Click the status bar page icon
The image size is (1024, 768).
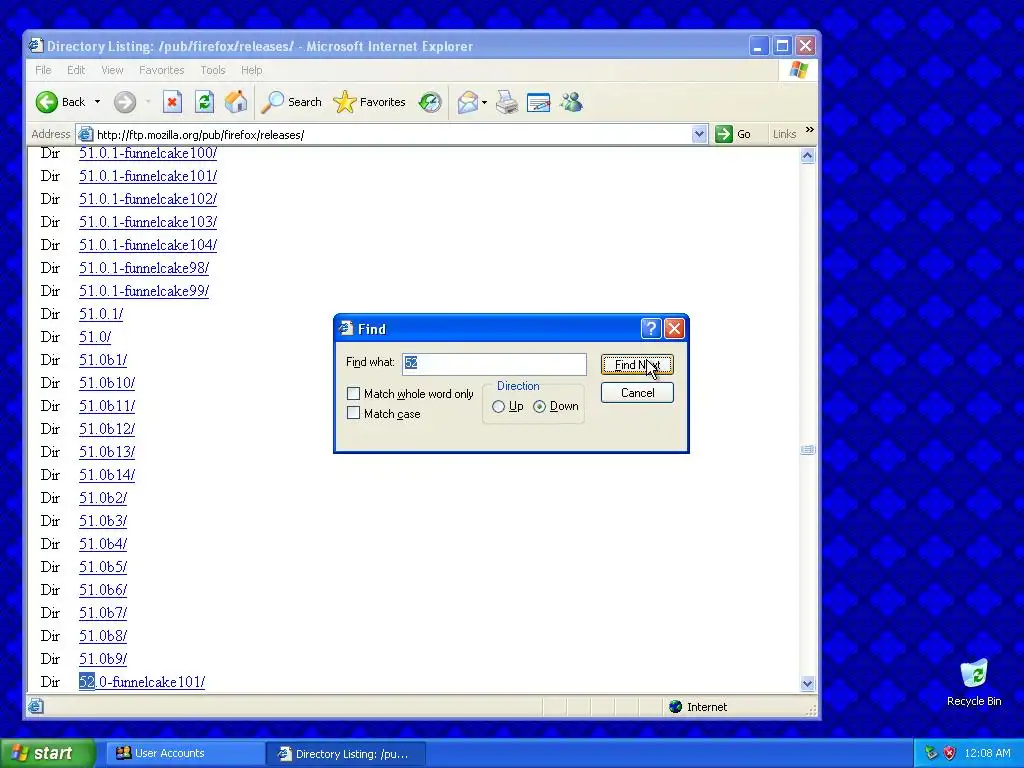point(36,706)
